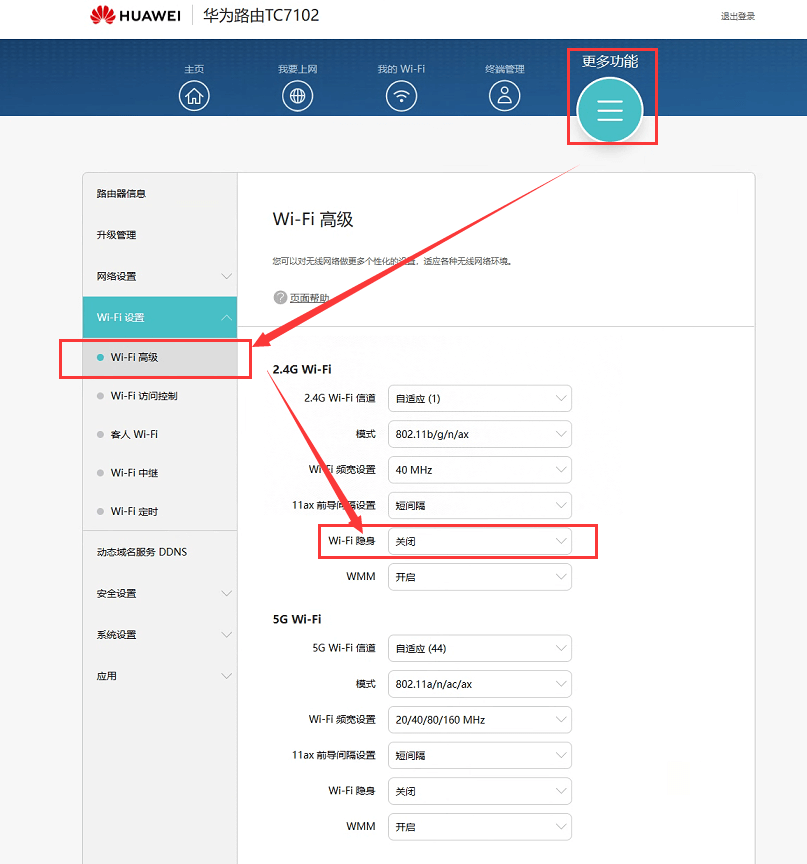
Task: Open the 页面帮助 link
Action: click(309, 298)
